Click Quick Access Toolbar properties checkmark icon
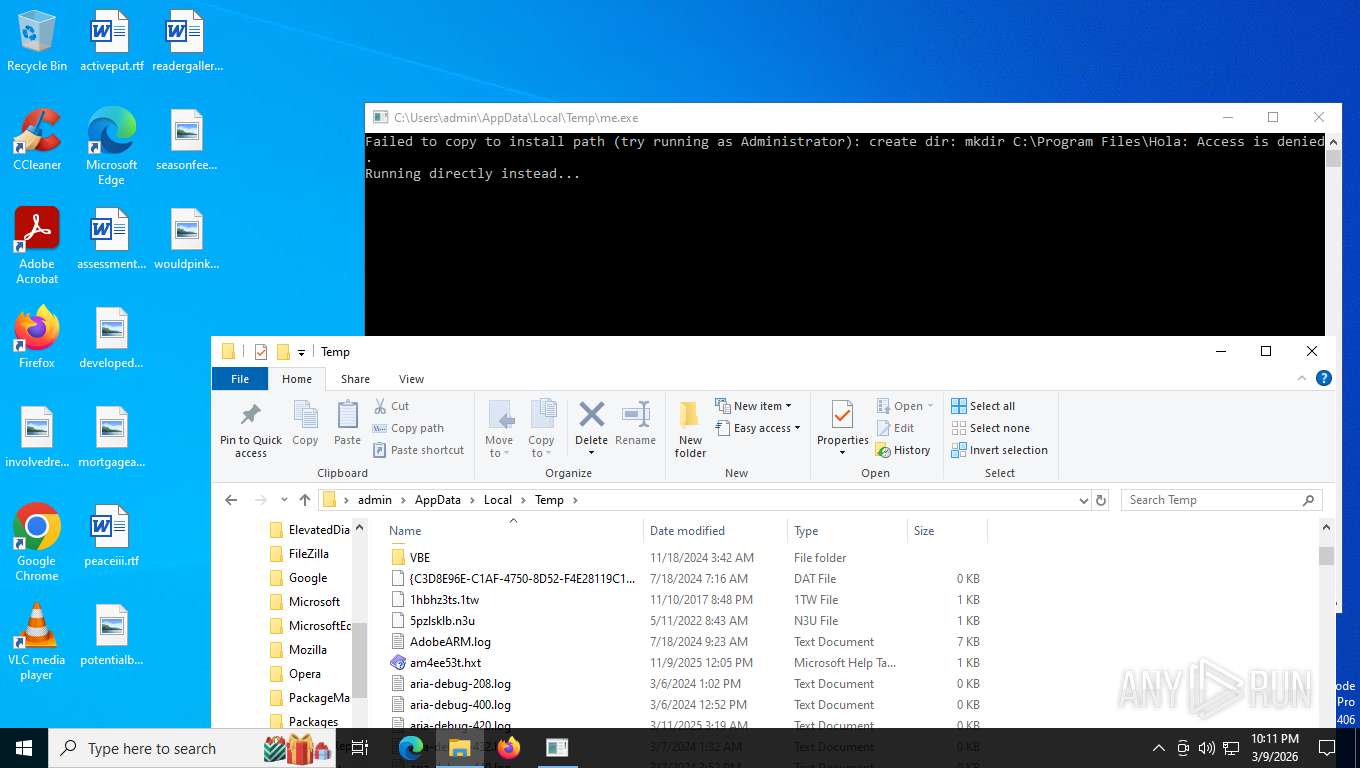1360x768 pixels. pyautogui.click(x=261, y=352)
